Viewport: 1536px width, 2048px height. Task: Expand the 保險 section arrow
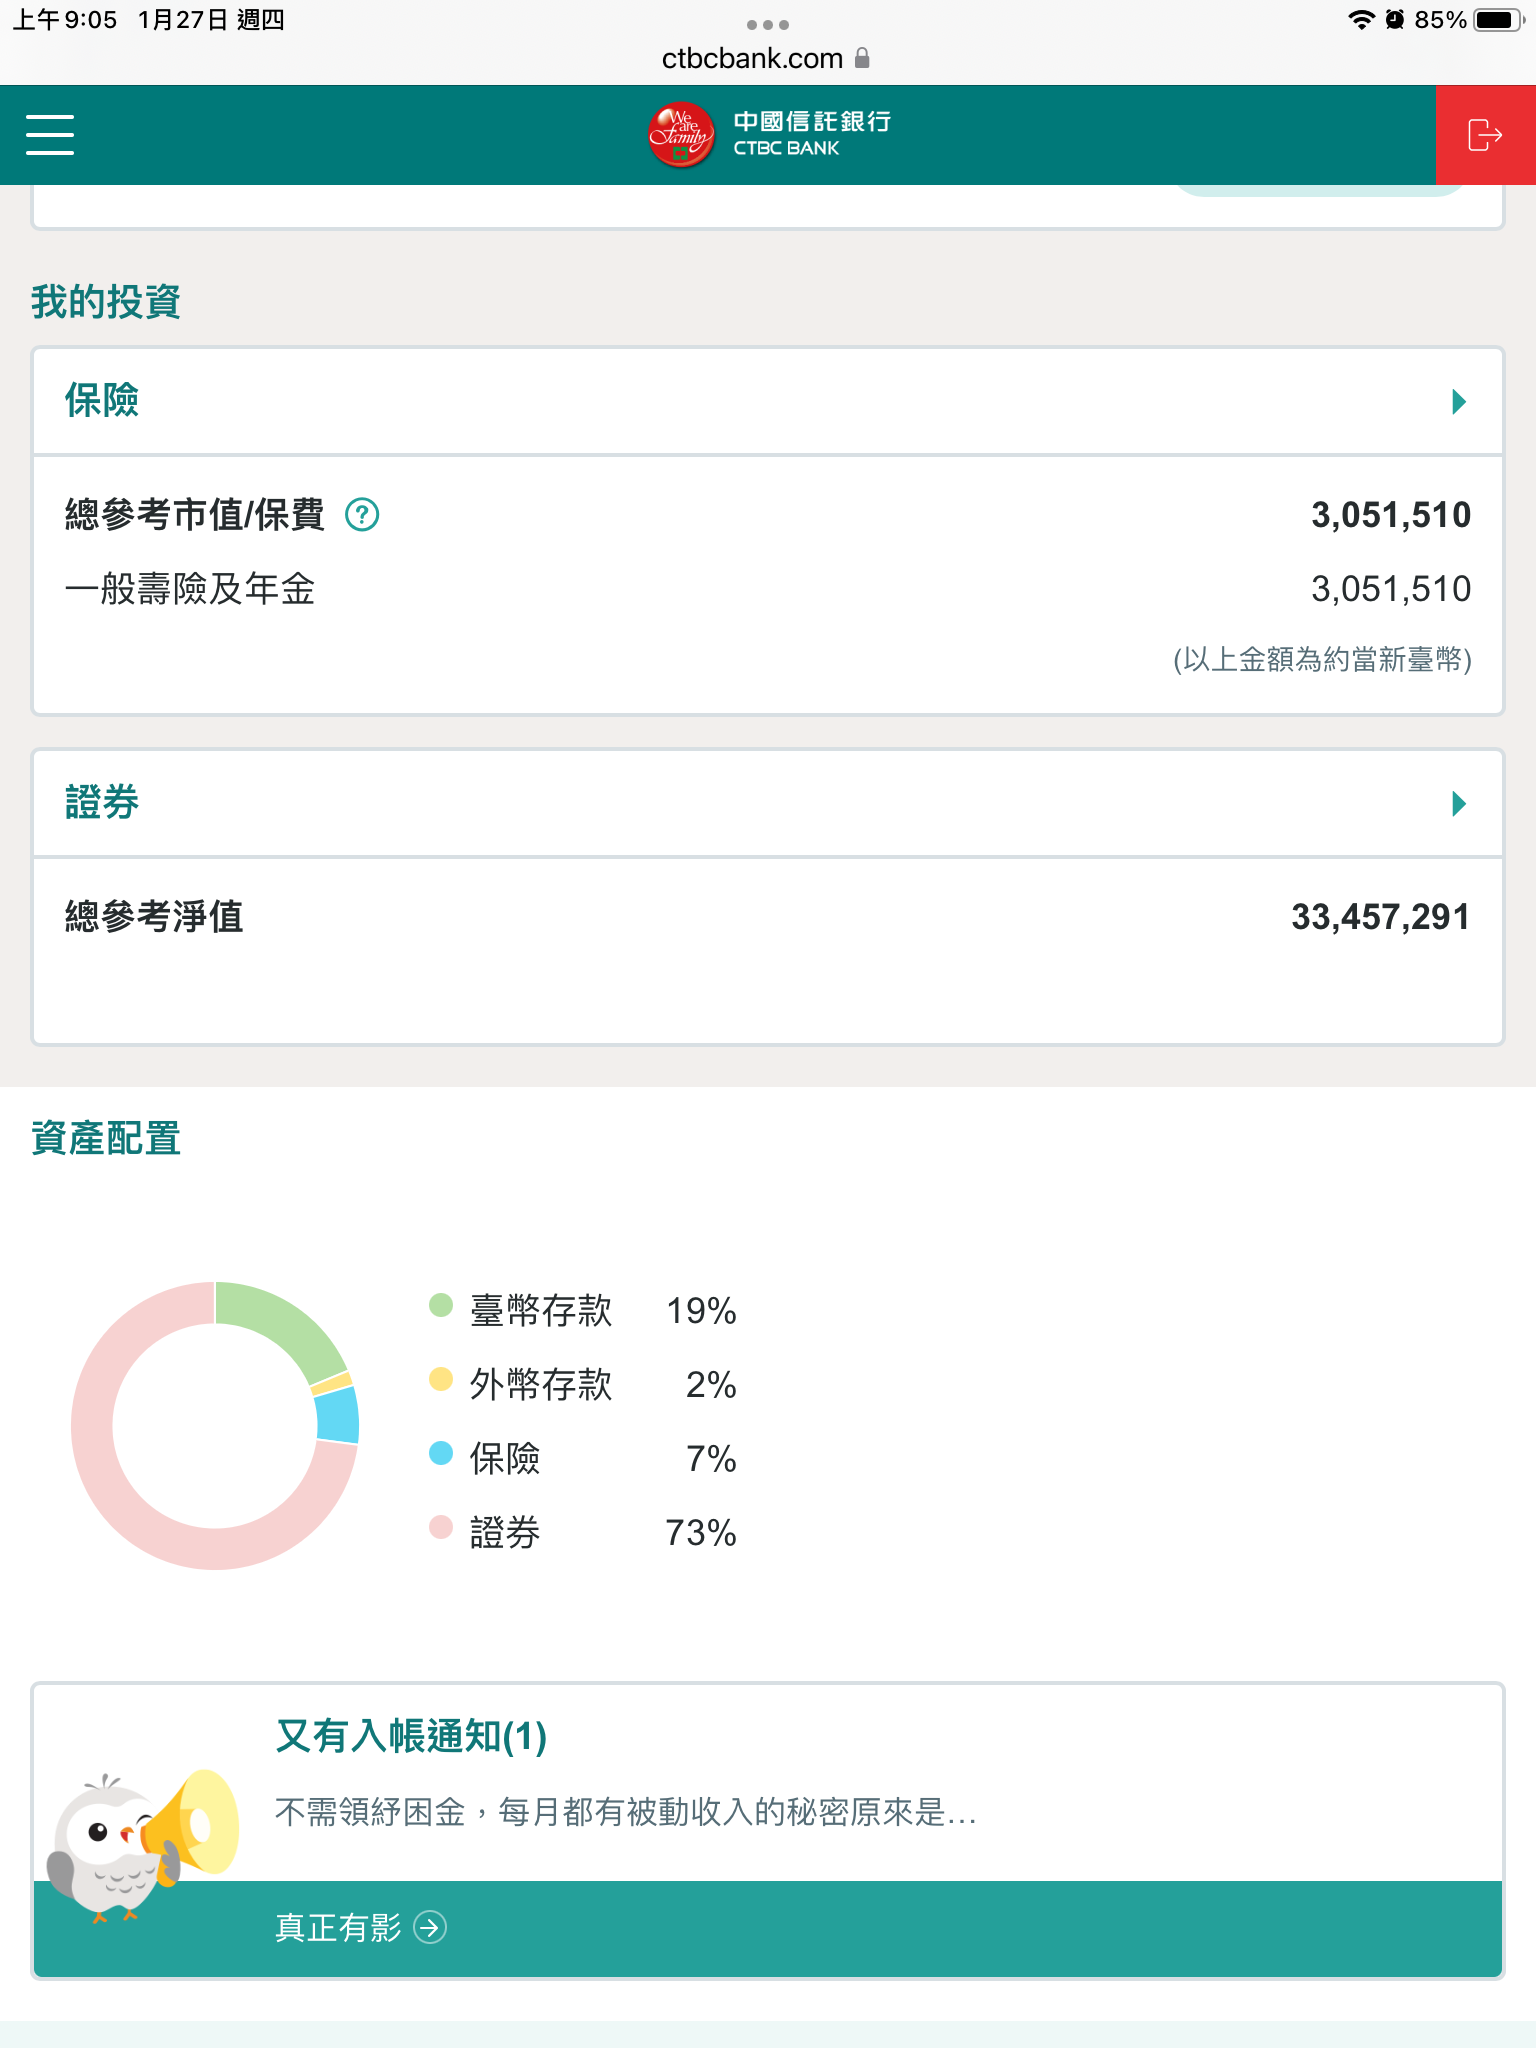[x=1459, y=402]
